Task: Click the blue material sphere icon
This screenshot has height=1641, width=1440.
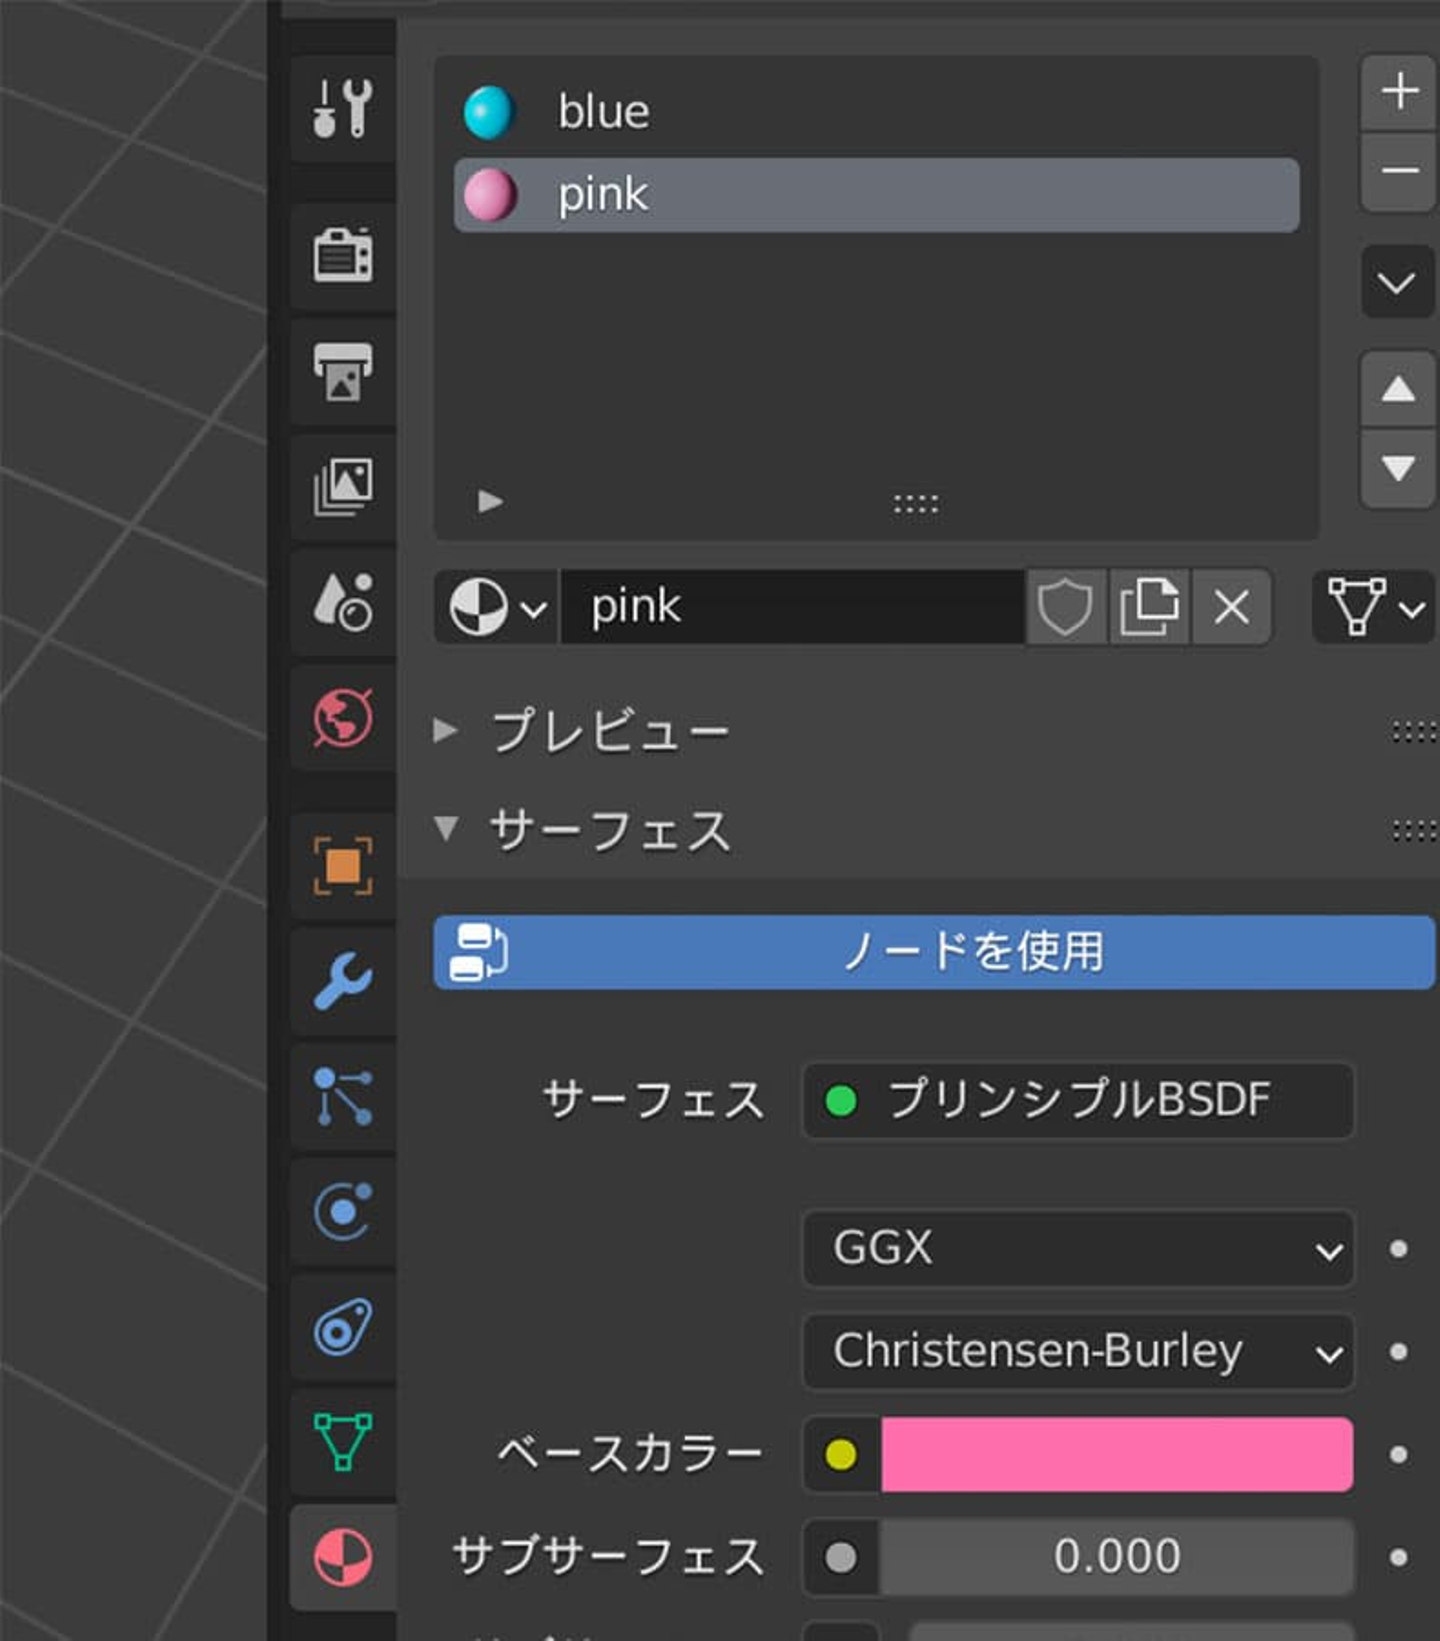Action: pyautogui.click(x=489, y=112)
